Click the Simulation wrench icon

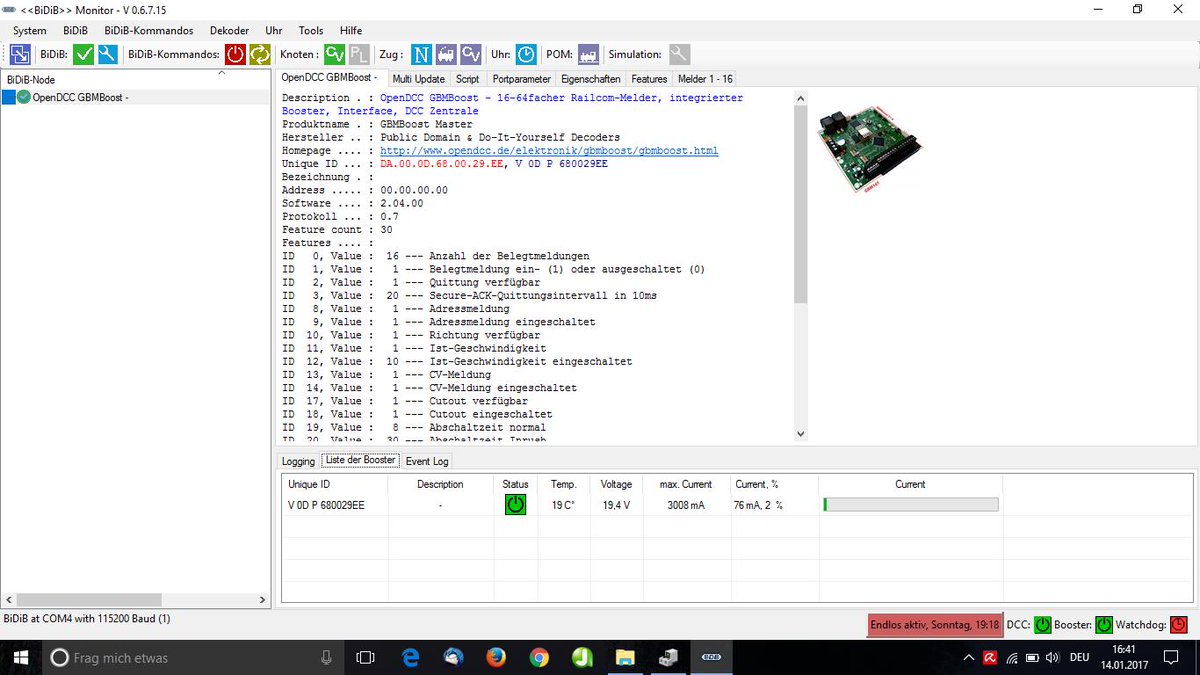pos(679,55)
